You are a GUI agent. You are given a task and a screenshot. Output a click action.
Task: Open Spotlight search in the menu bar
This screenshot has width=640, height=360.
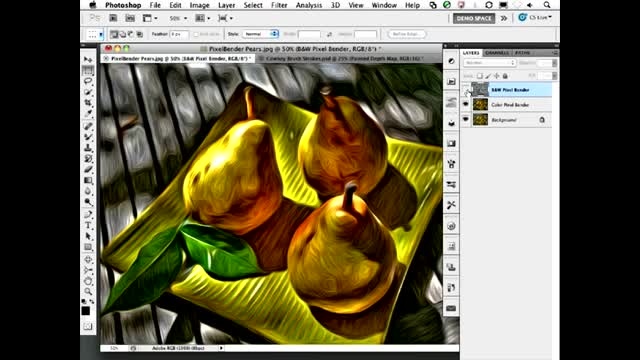pyautogui.click(x=547, y=5)
